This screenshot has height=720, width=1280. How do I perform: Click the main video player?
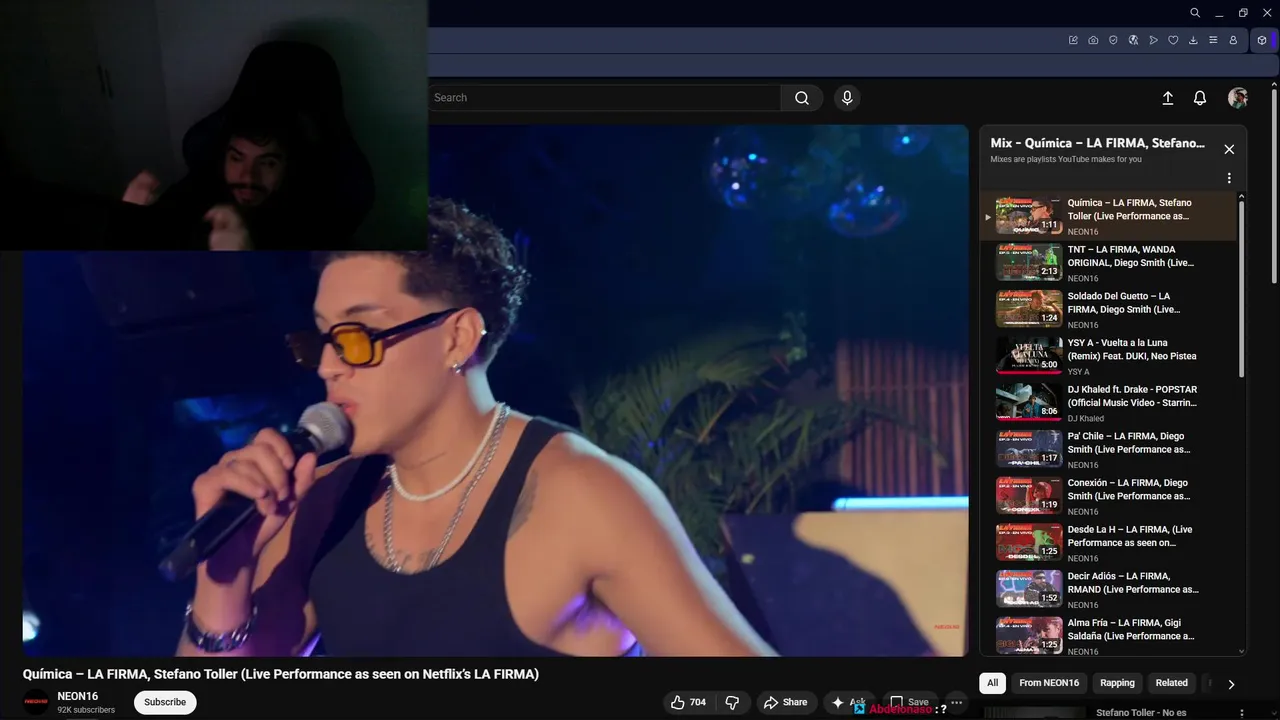(495, 390)
